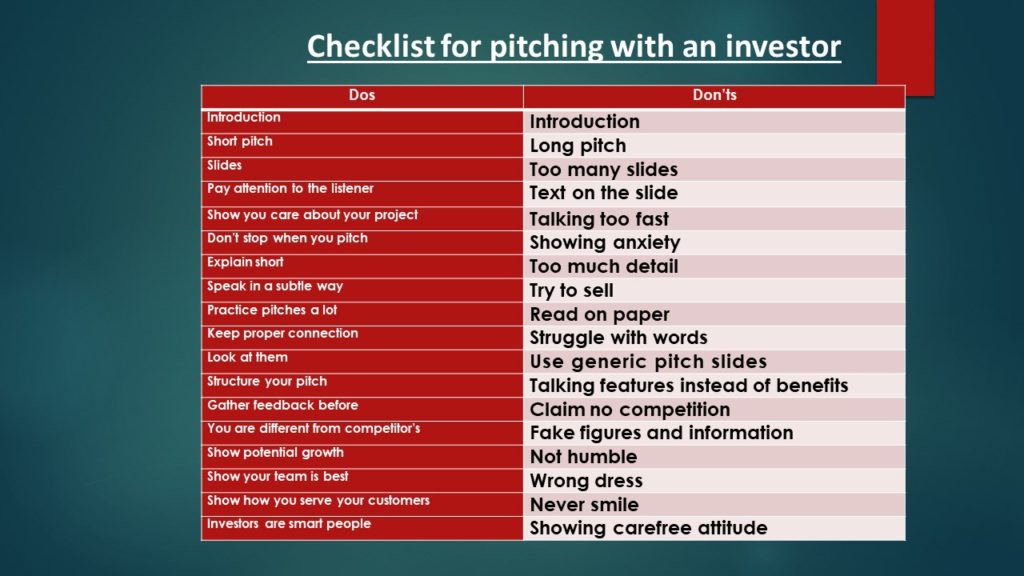Click the 'Use generic pitch slides' cell

(x=714, y=362)
